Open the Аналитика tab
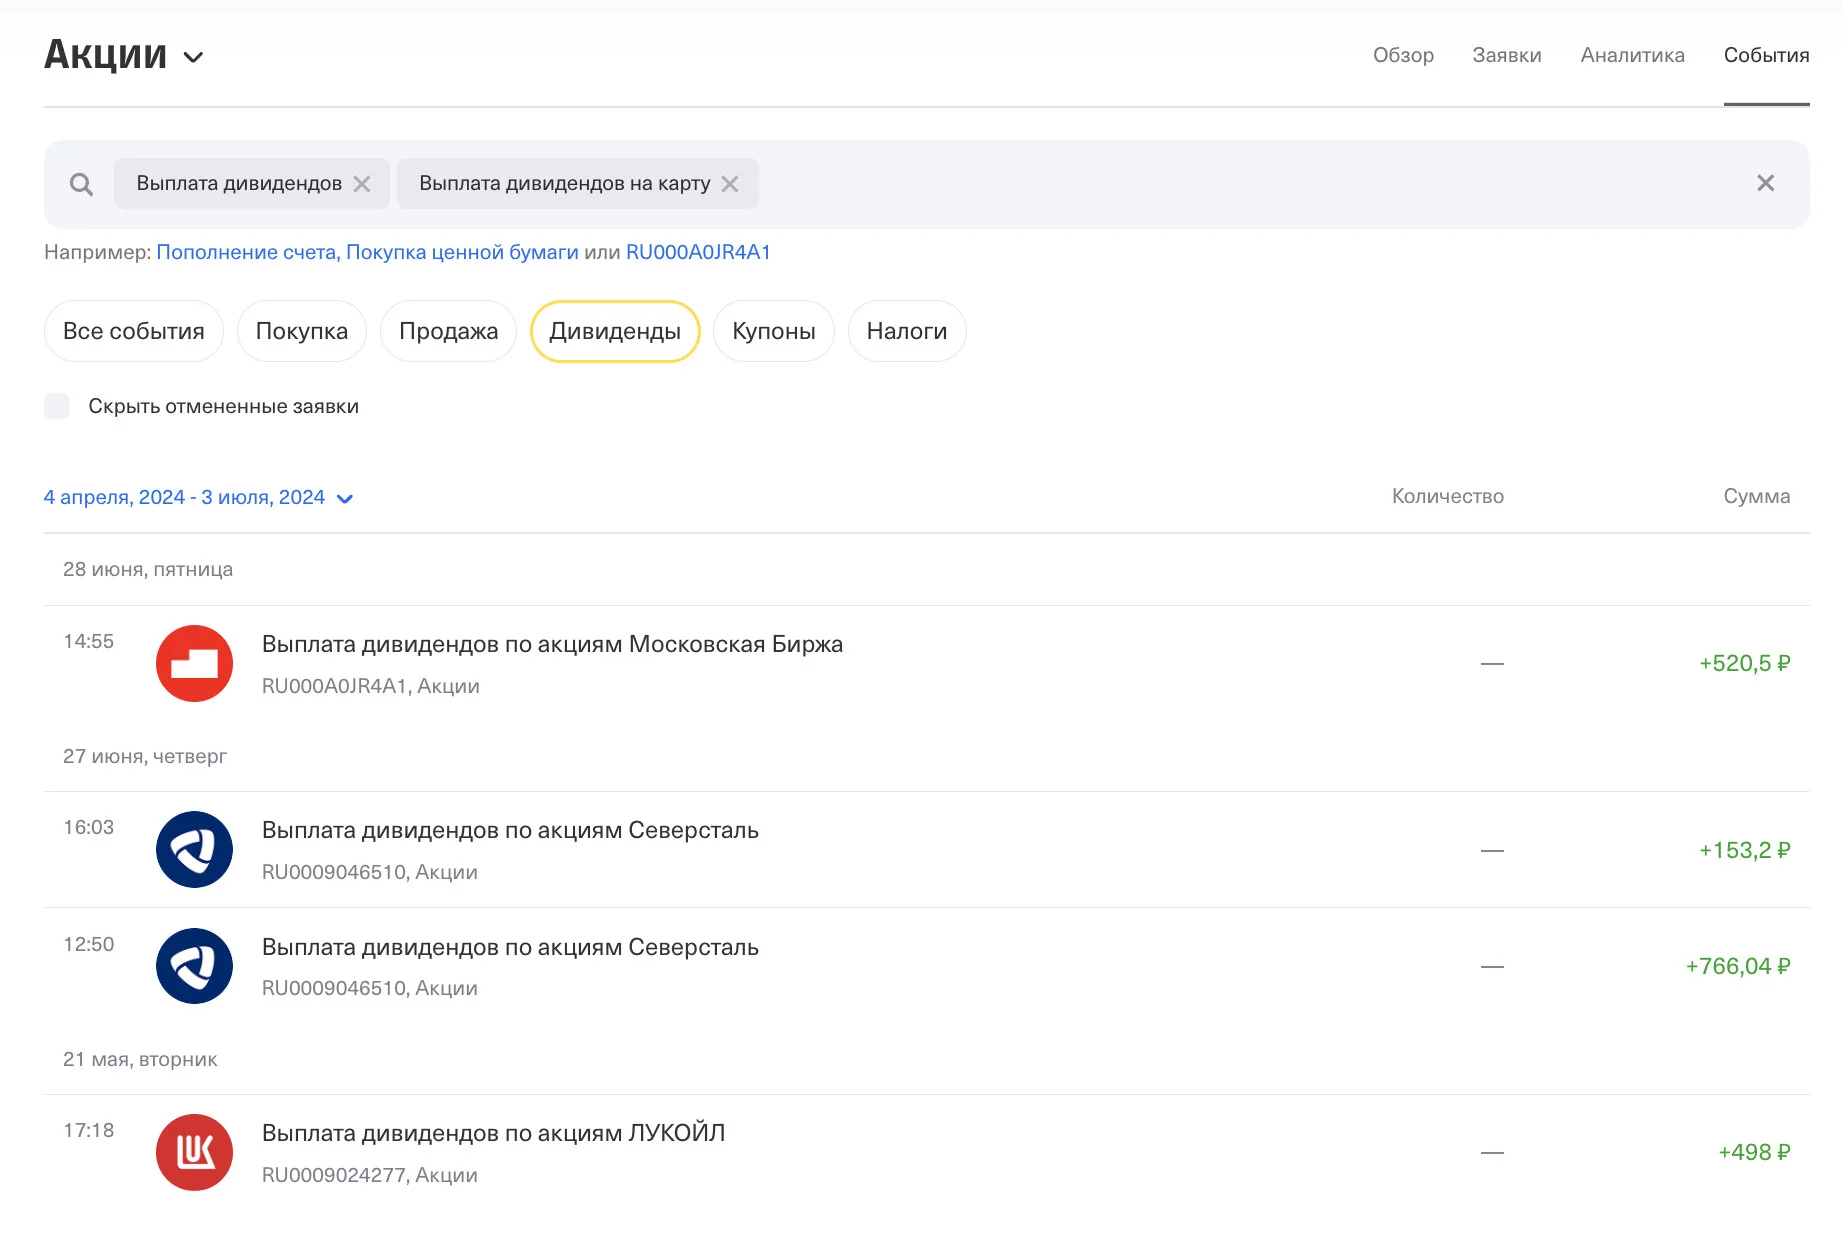 1632,55
